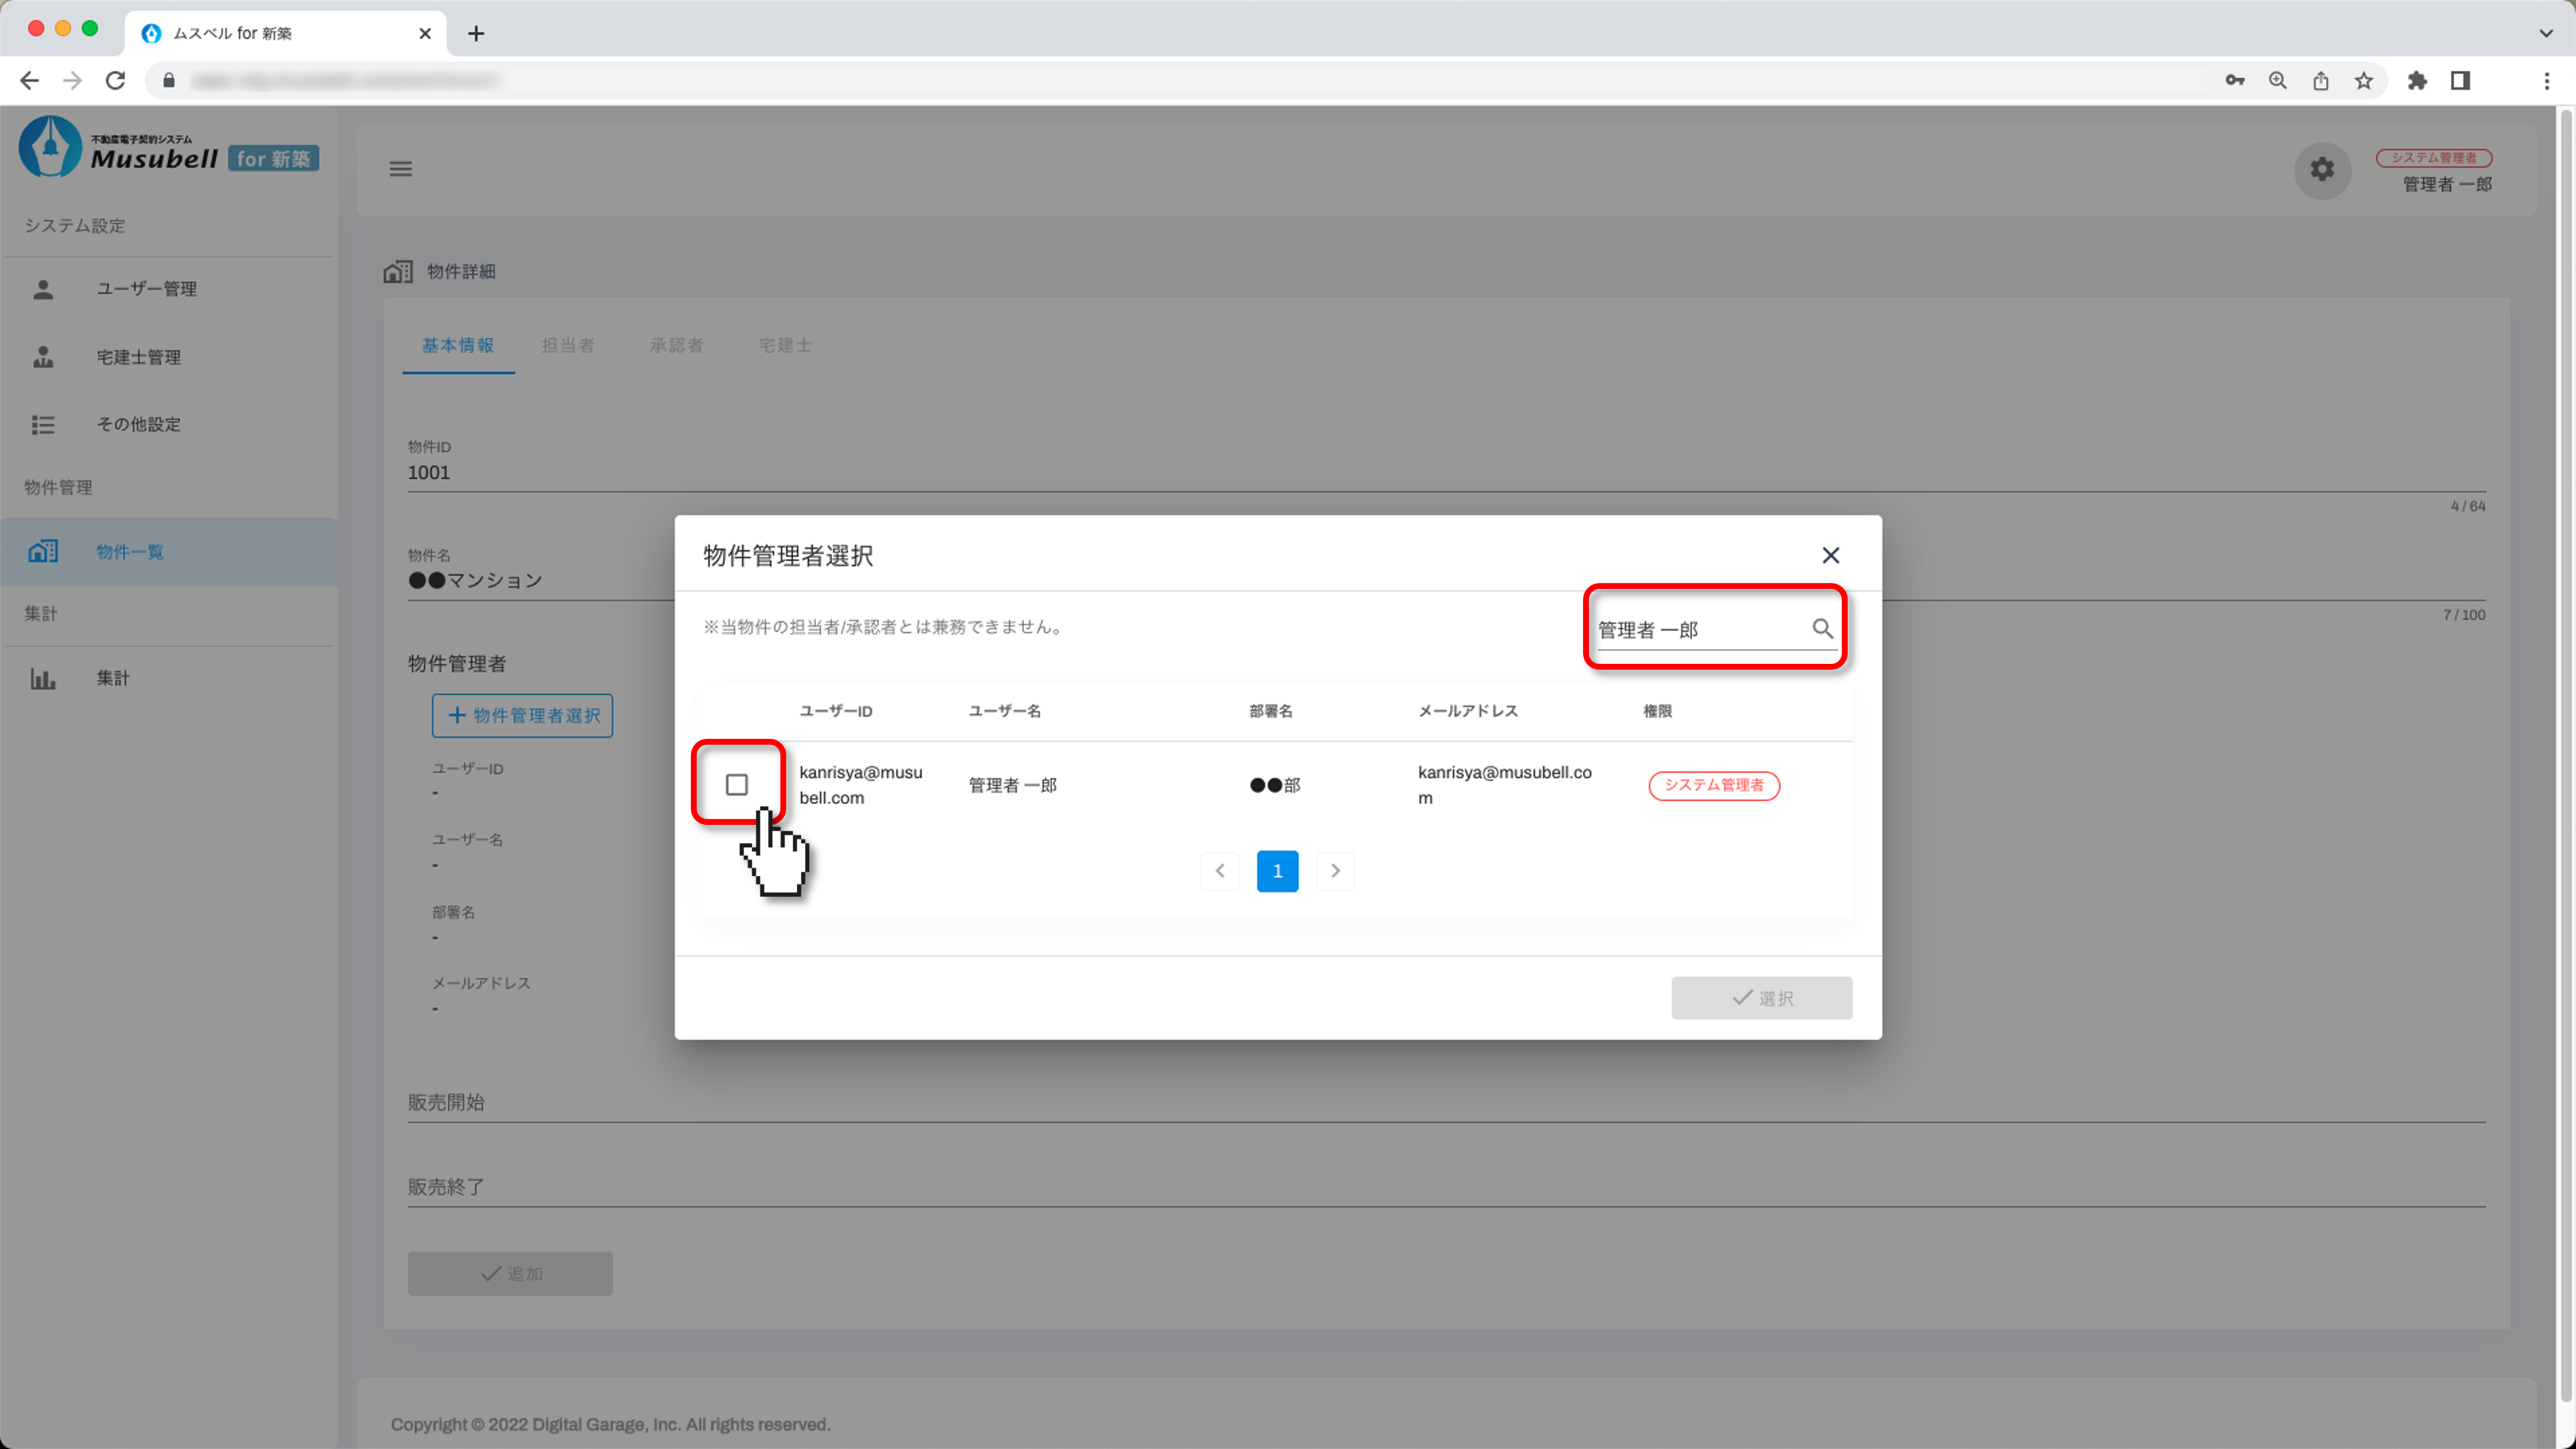Bookmark page with star icon

[x=2364, y=81]
